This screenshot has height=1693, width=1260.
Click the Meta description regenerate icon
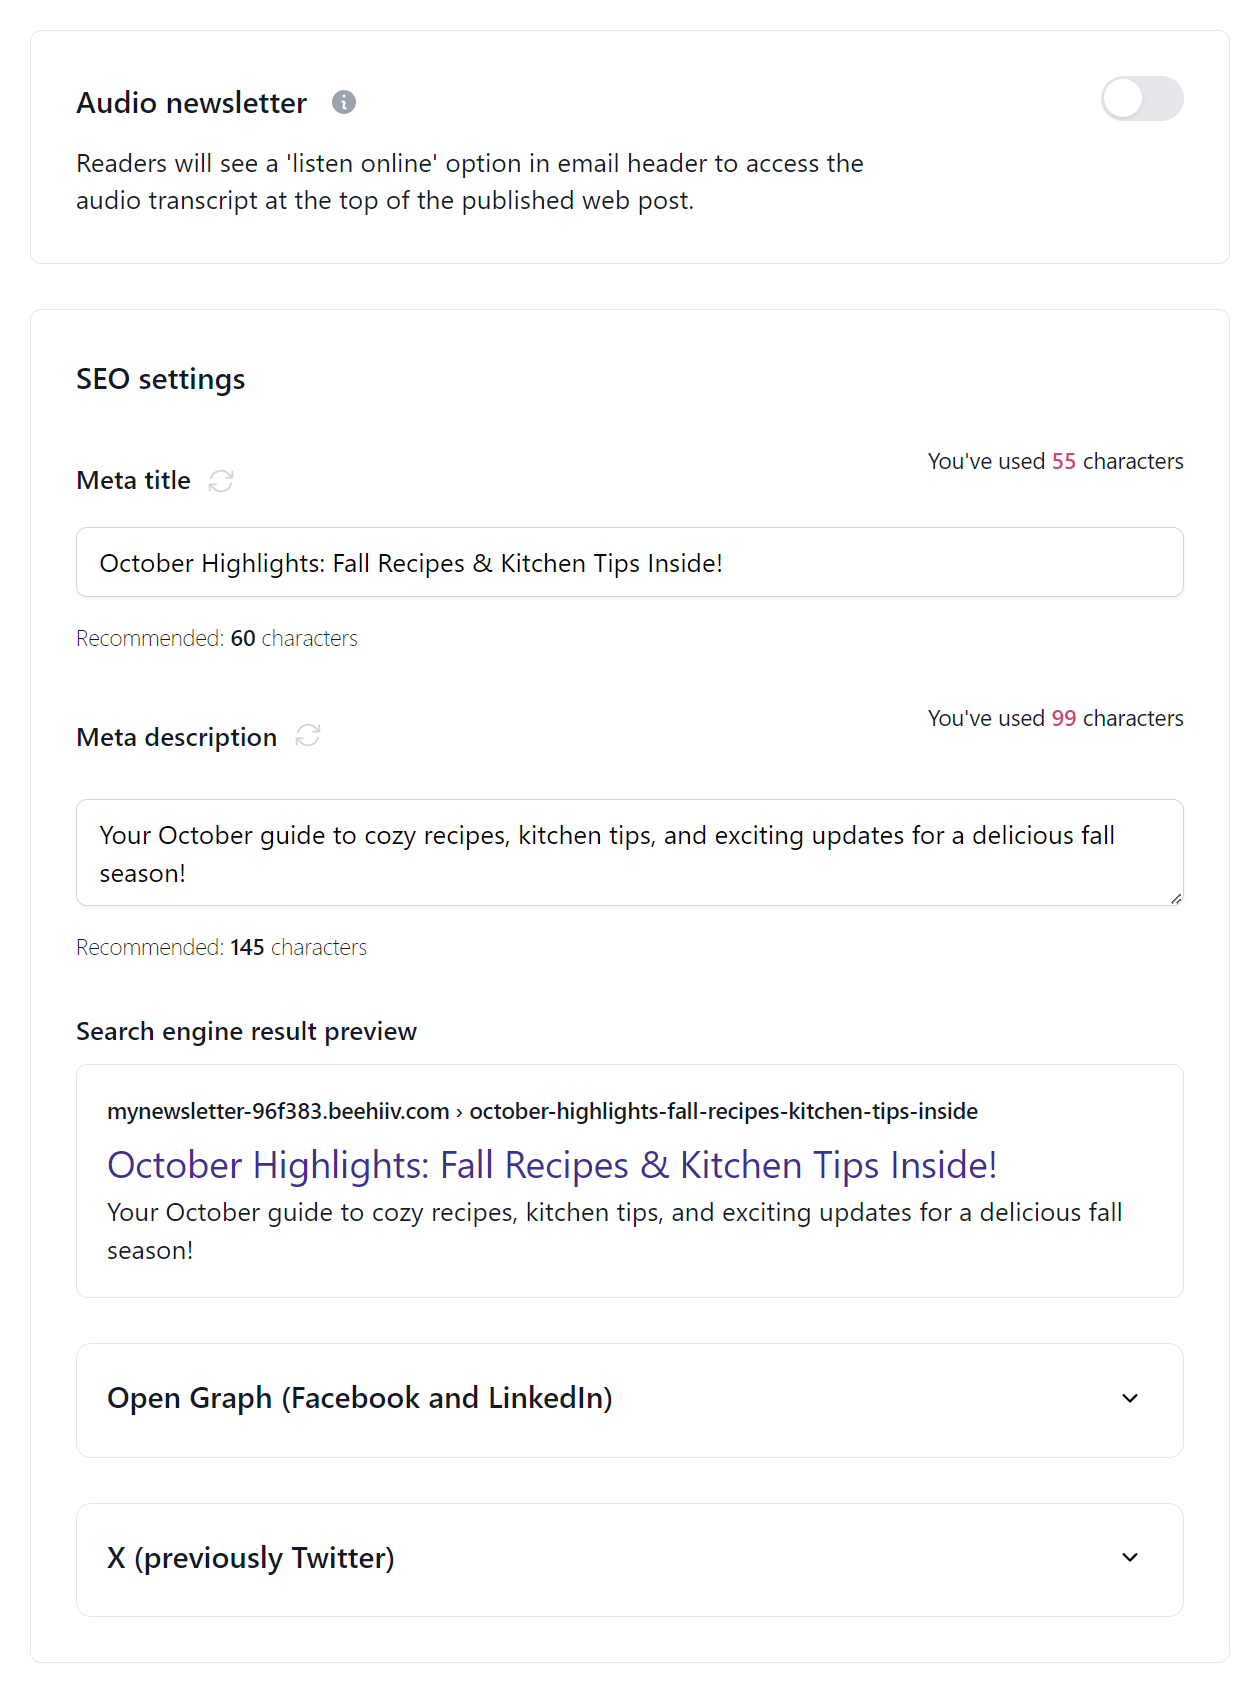pyautogui.click(x=309, y=737)
